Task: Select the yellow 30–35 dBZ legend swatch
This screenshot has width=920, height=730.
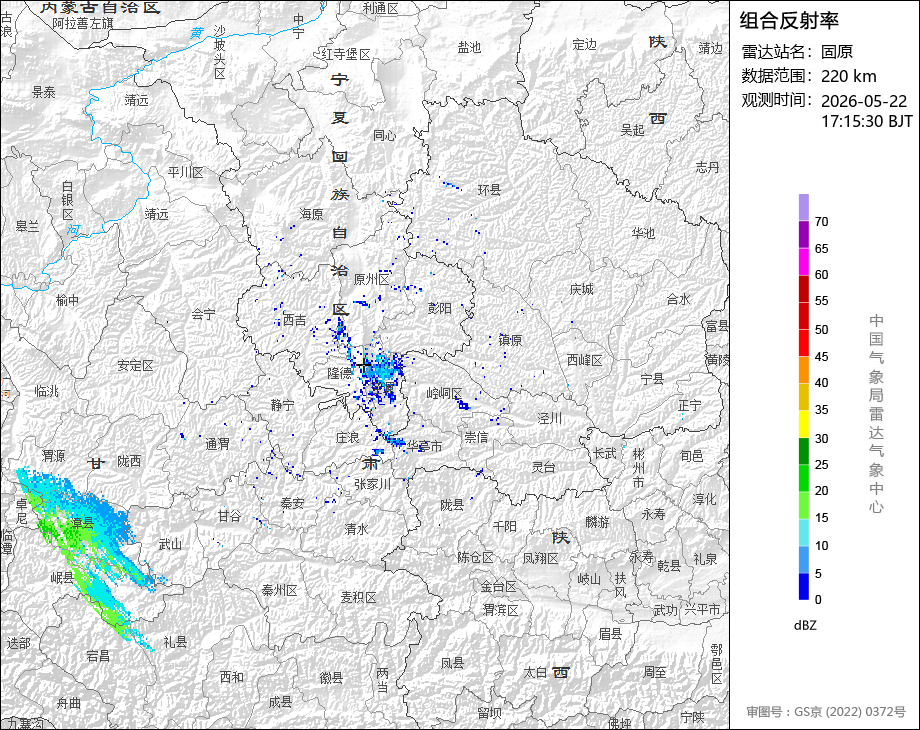Action: pos(803,424)
